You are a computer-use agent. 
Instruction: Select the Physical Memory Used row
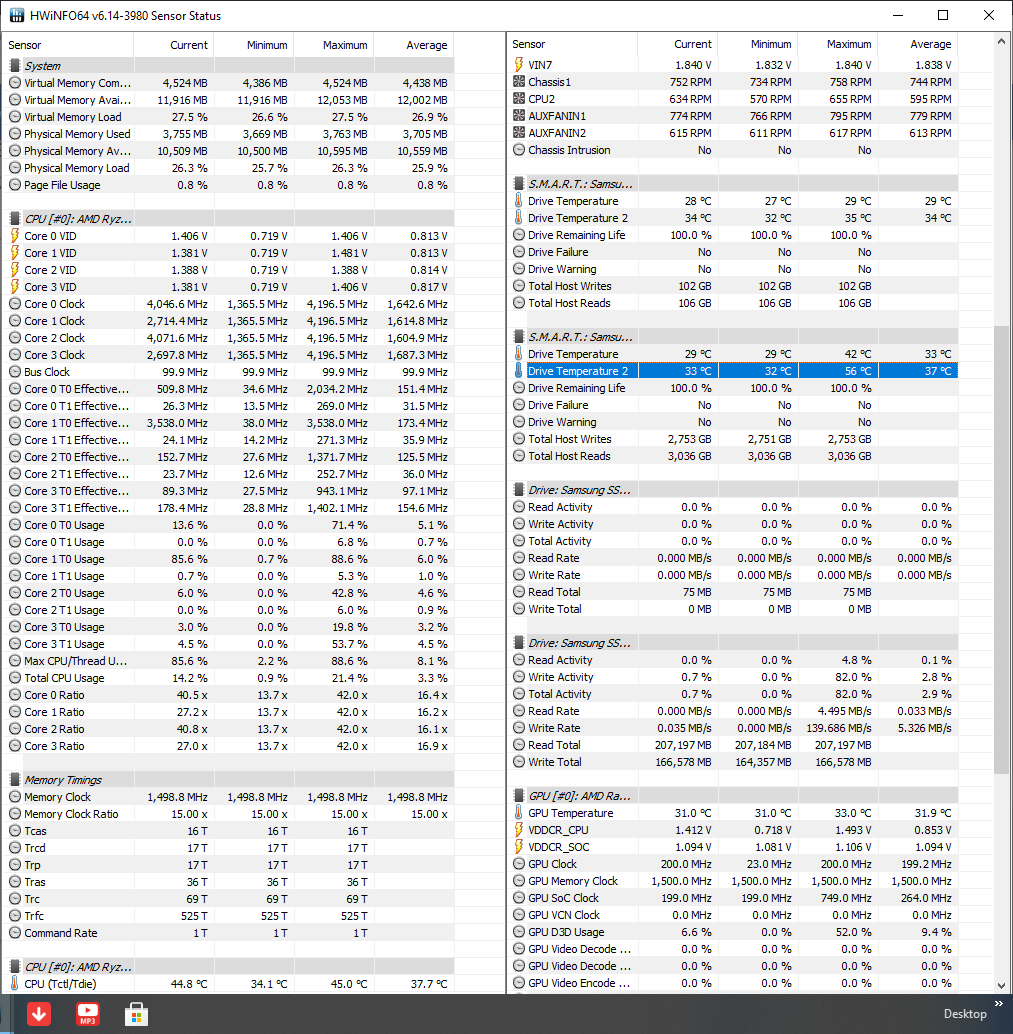click(x=228, y=134)
